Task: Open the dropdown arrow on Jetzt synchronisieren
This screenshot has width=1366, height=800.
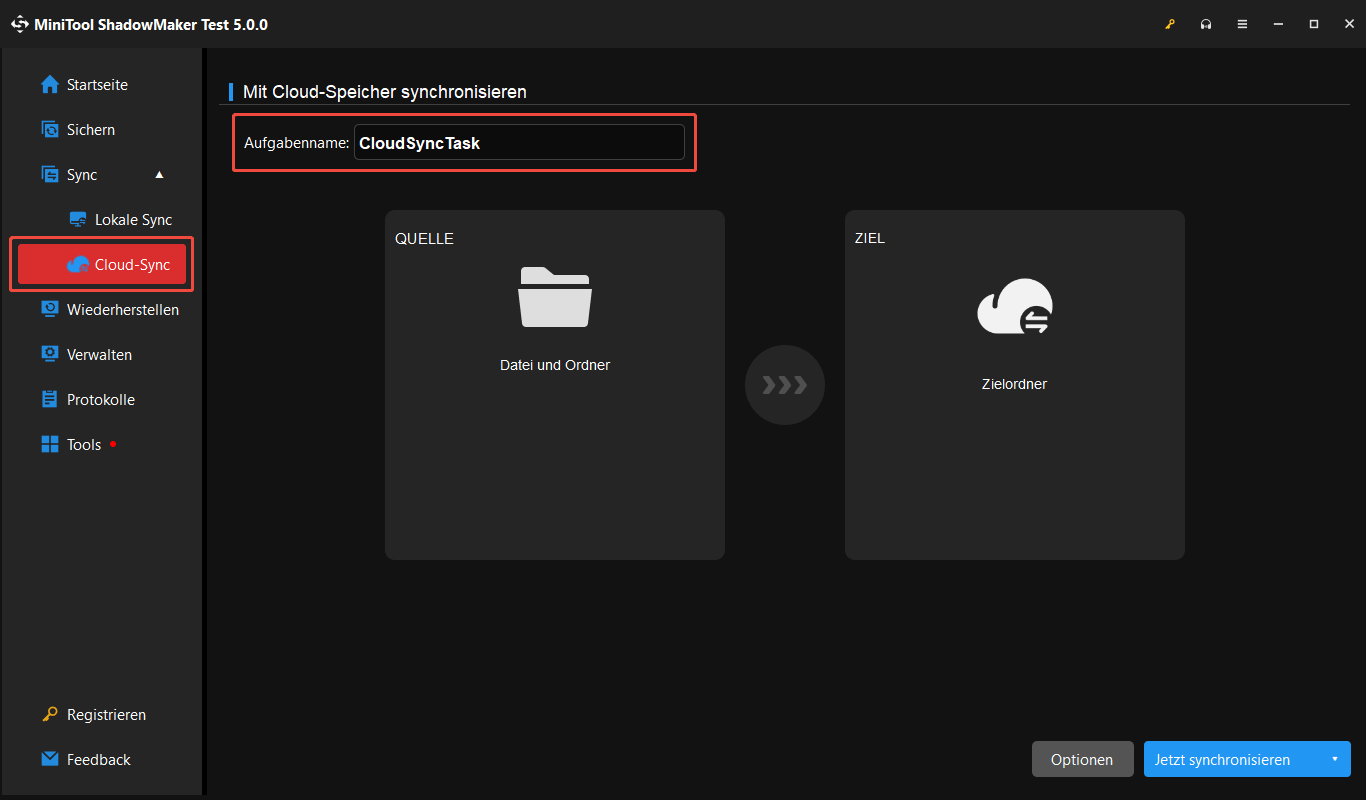Action: [x=1335, y=760]
